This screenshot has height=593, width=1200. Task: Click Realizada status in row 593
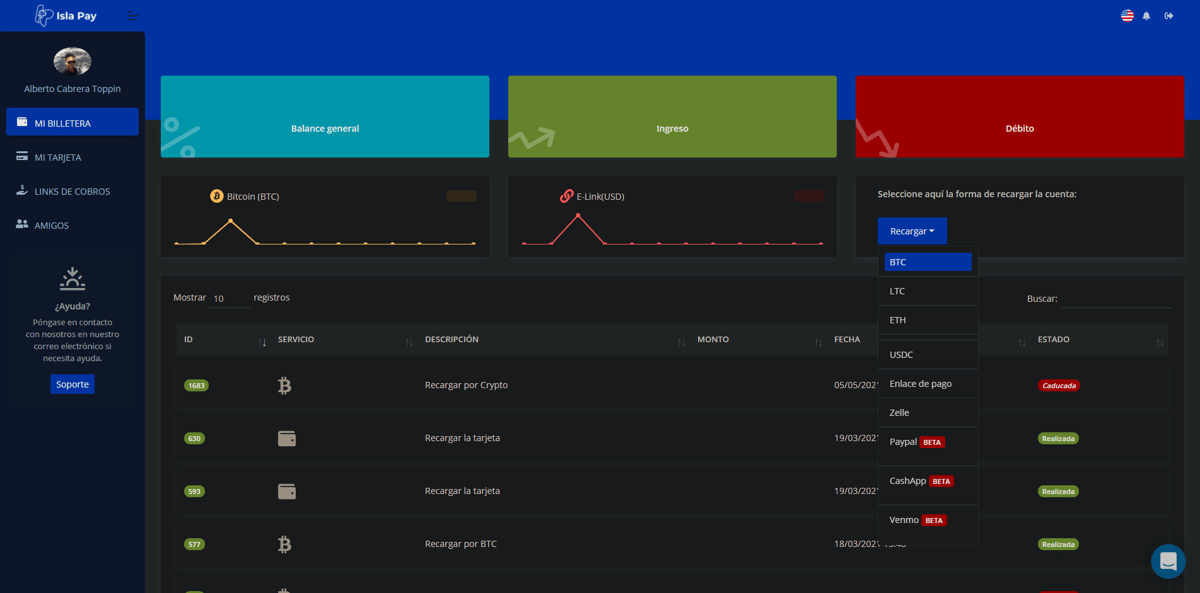1058,491
